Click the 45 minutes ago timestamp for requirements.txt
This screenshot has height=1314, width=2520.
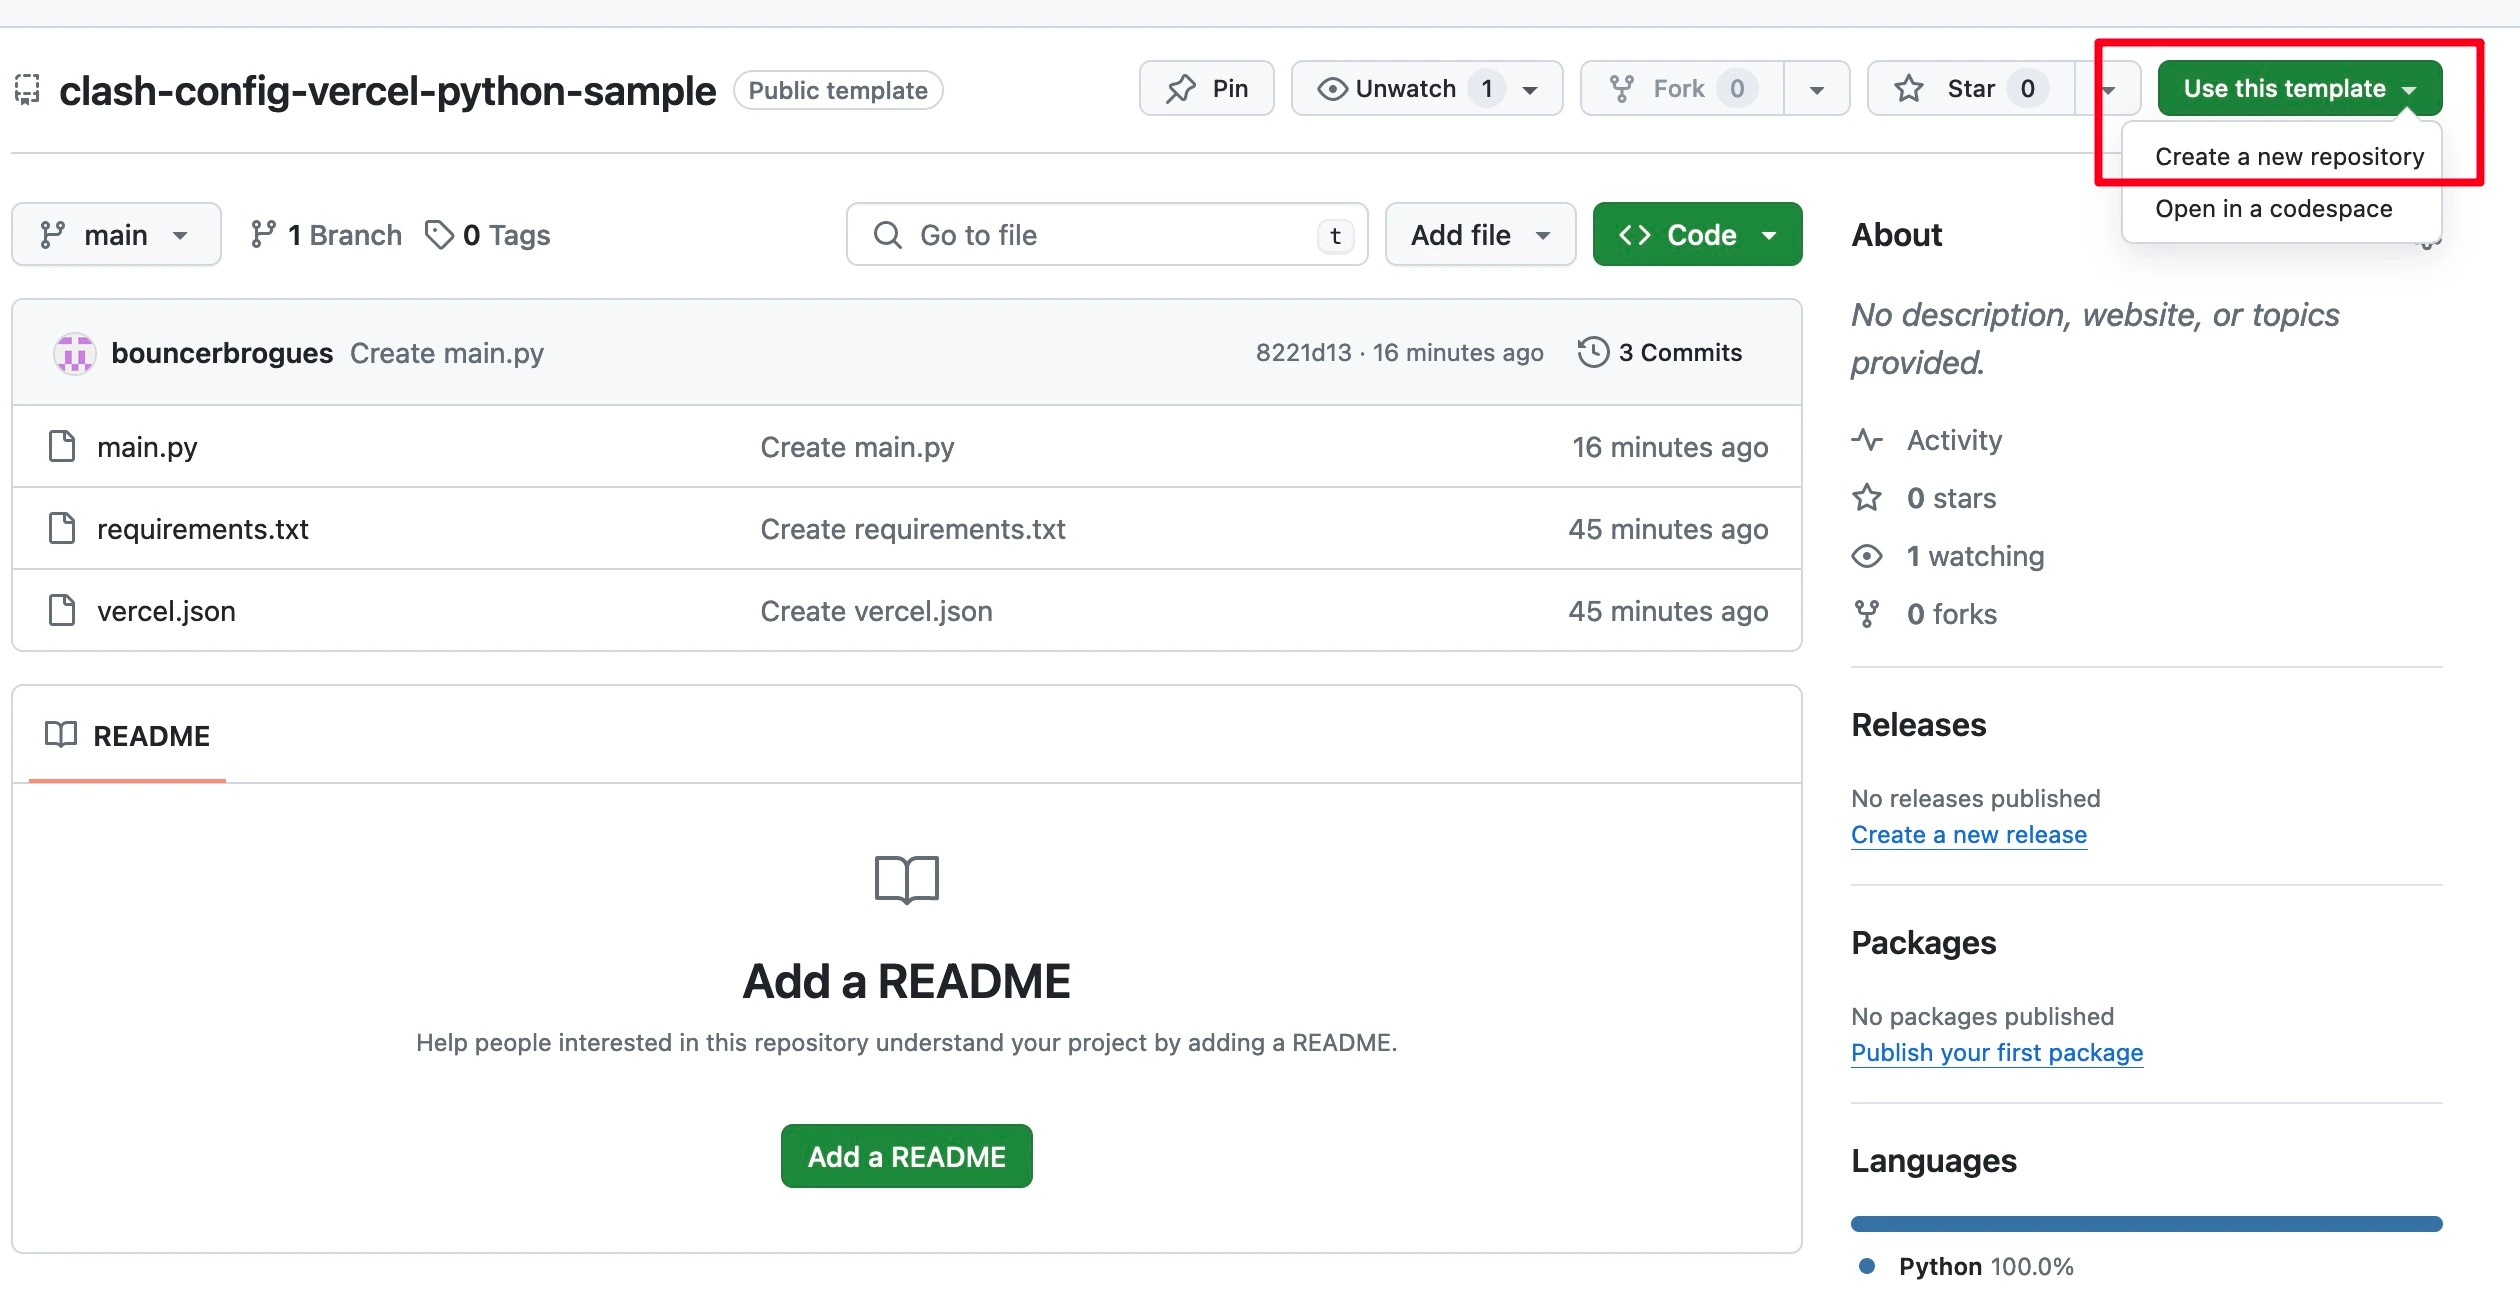coord(1668,529)
